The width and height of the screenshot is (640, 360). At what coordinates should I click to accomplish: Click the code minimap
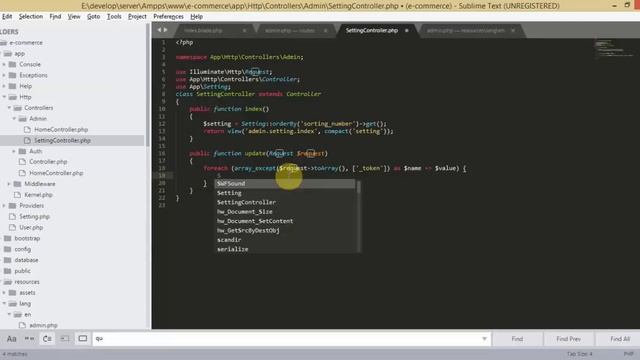pos(614,49)
